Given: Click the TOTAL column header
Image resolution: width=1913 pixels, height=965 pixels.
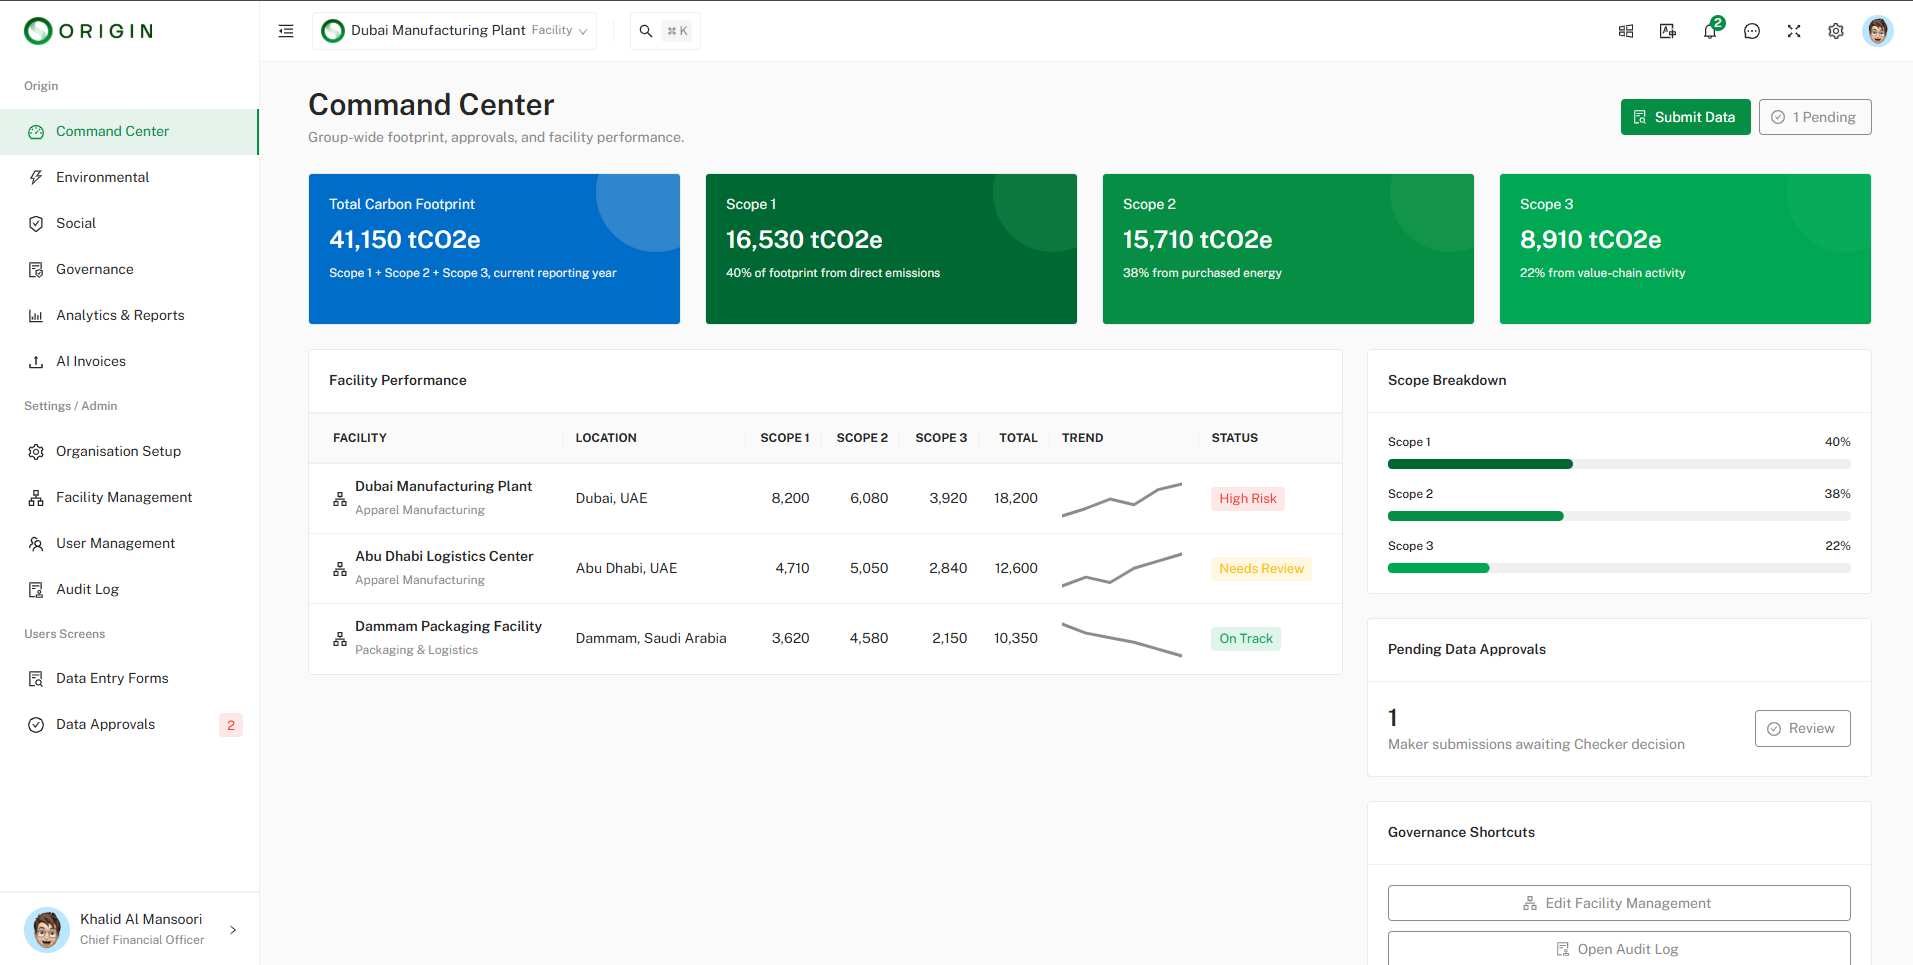Looking at the screenshot, I should pos(1018,438).
